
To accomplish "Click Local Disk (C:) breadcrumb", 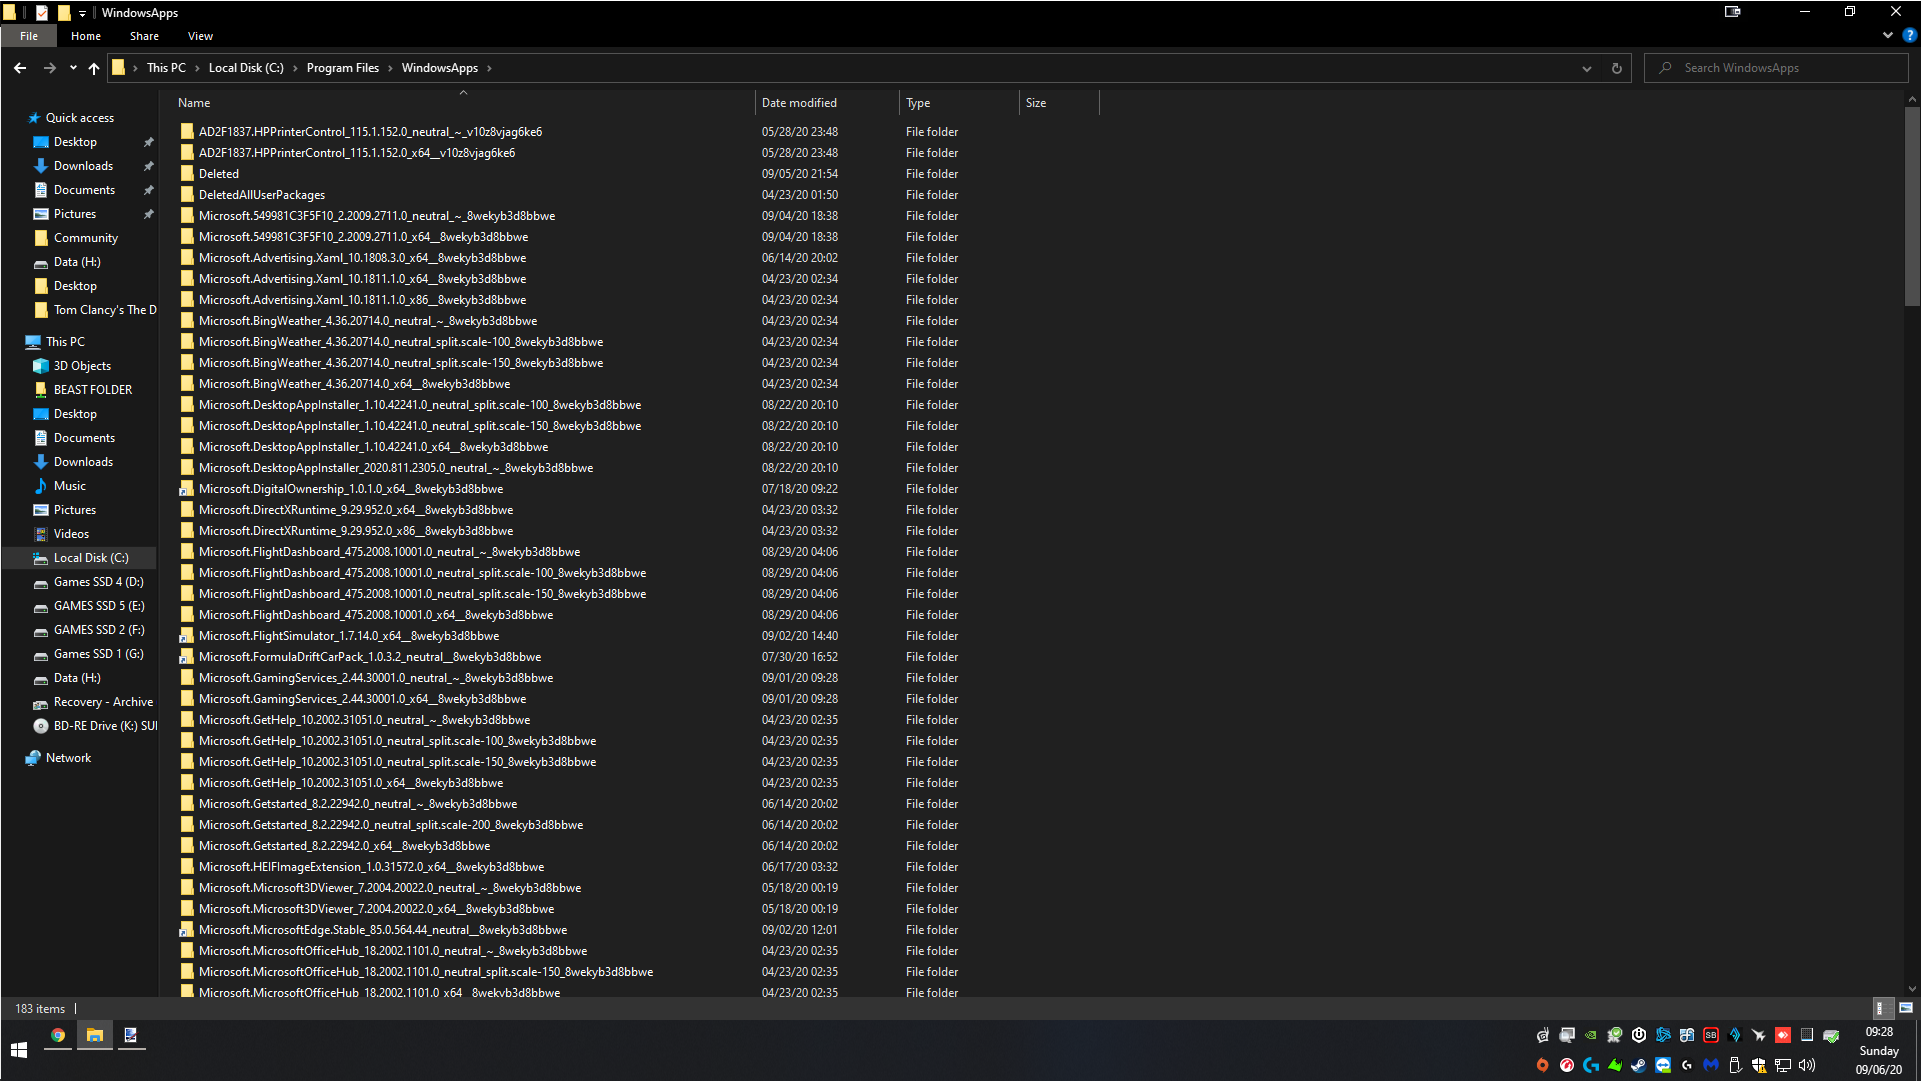I will pyautogui.click(x=246, y=68).
